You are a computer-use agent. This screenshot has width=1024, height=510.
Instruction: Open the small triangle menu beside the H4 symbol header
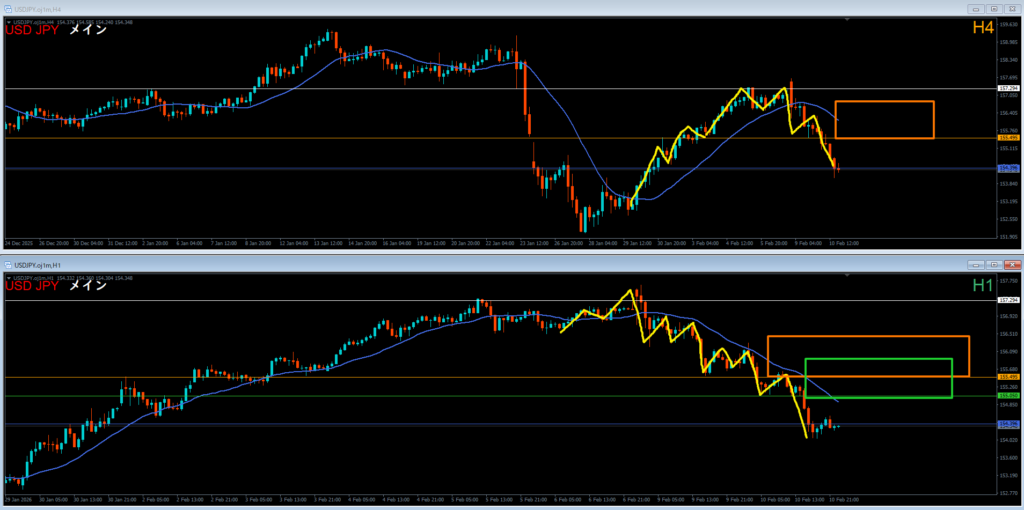(x=9, y=23)
